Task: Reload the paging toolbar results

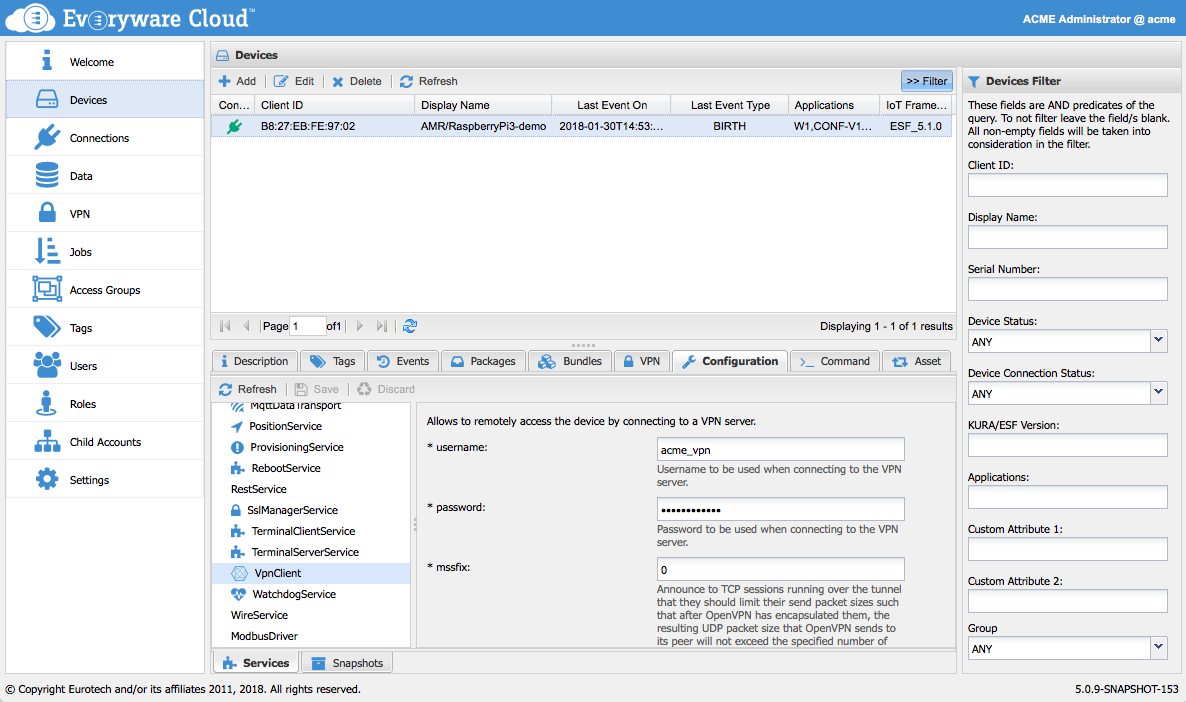Action: pos(410,326)
